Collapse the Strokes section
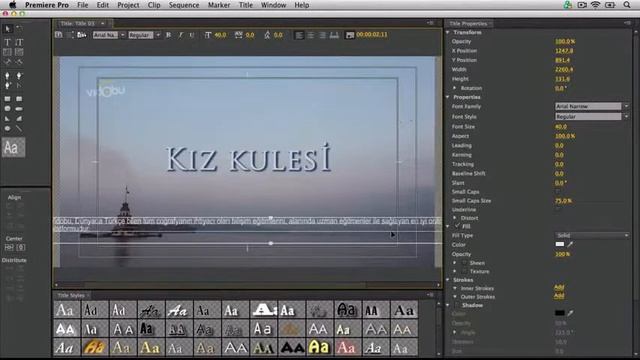This screenshot has height=360, width=640. [448, 280]
